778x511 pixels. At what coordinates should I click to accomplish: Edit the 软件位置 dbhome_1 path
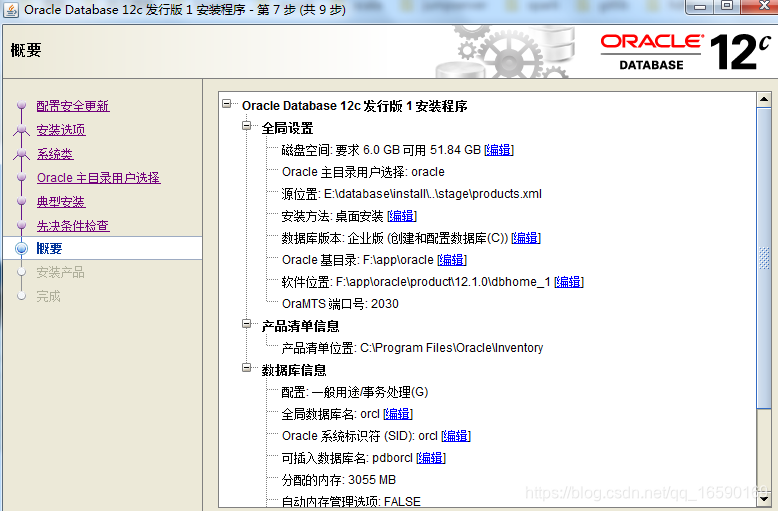569,282
